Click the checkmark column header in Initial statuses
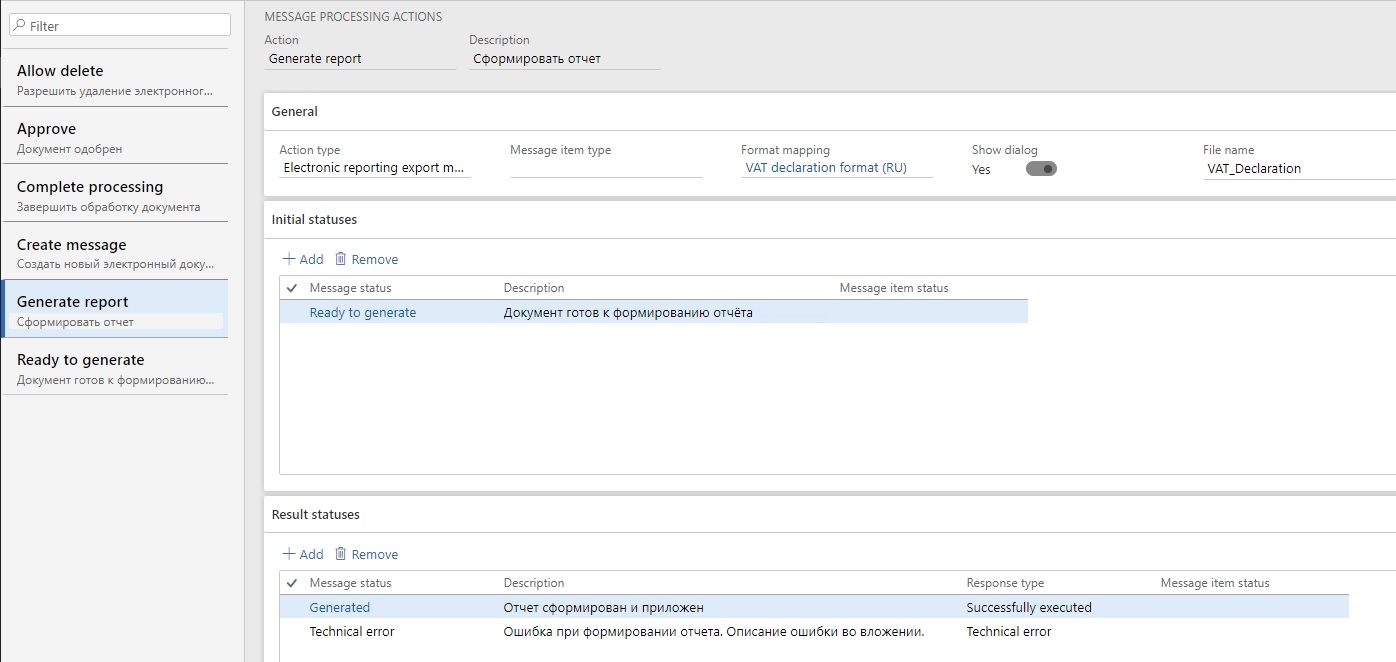Screen dimensions: 1396x662 tap(293, 287)
